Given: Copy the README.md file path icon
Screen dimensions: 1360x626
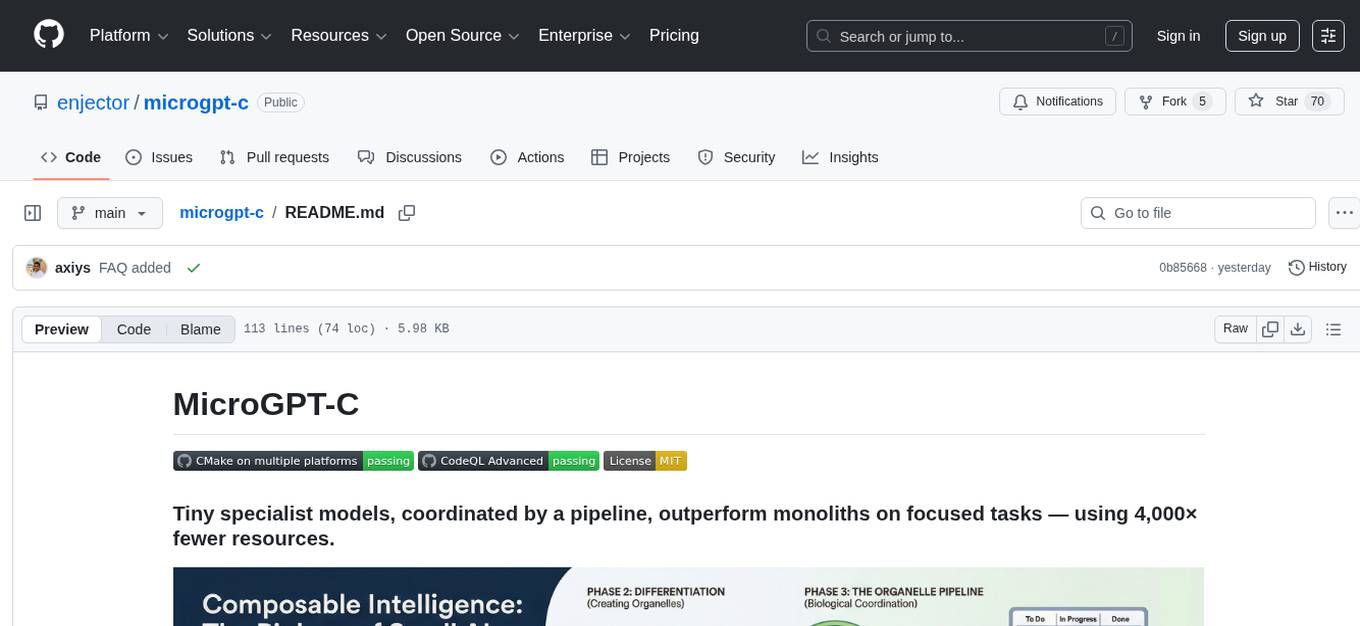Looking at the screenshot, I should [406, 213].
